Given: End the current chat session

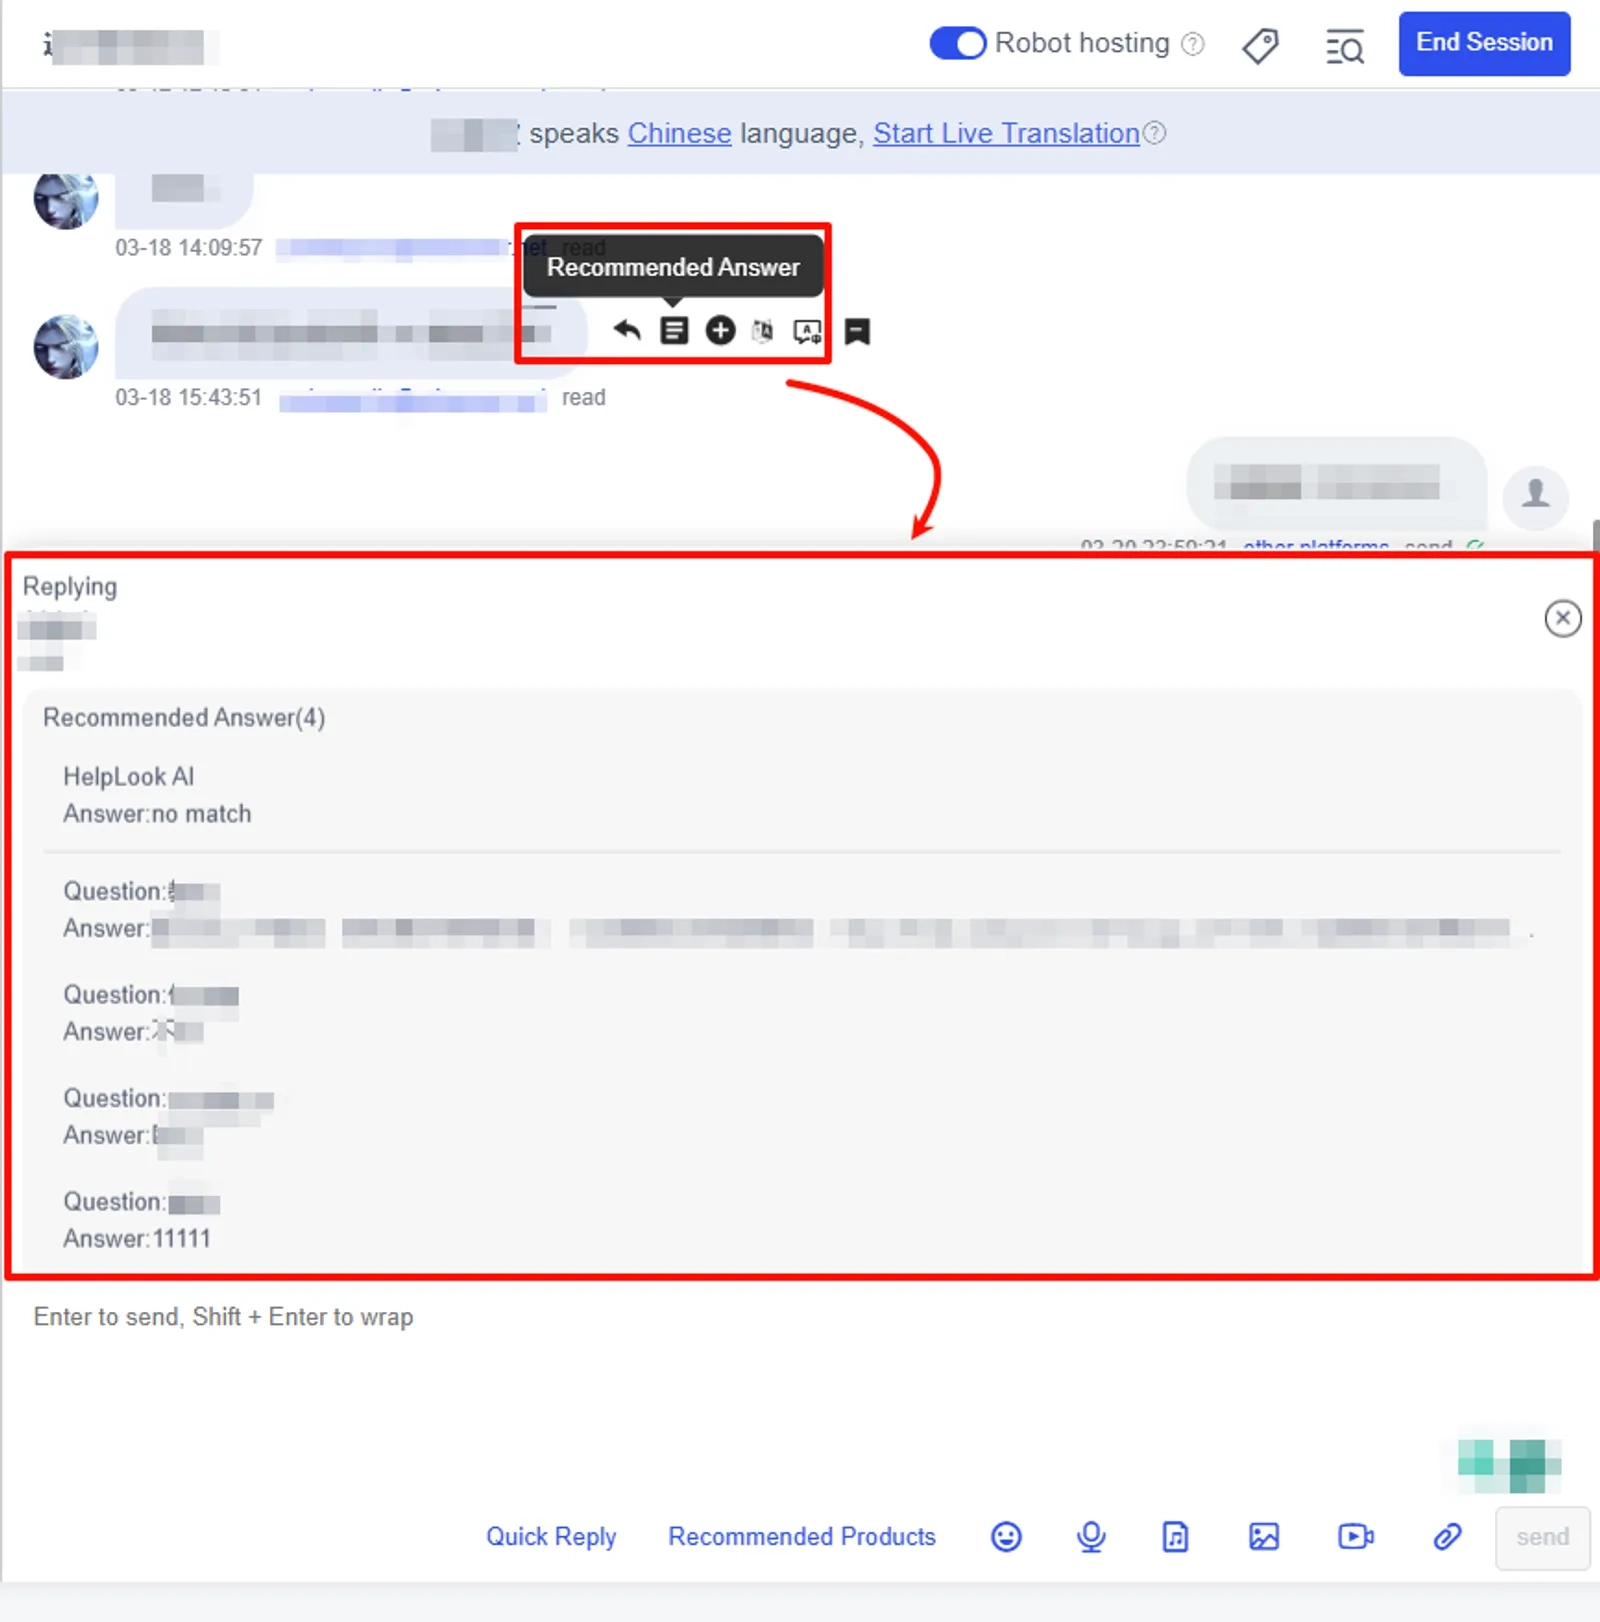Looking at the screenshot, I should click(1484, 43).
